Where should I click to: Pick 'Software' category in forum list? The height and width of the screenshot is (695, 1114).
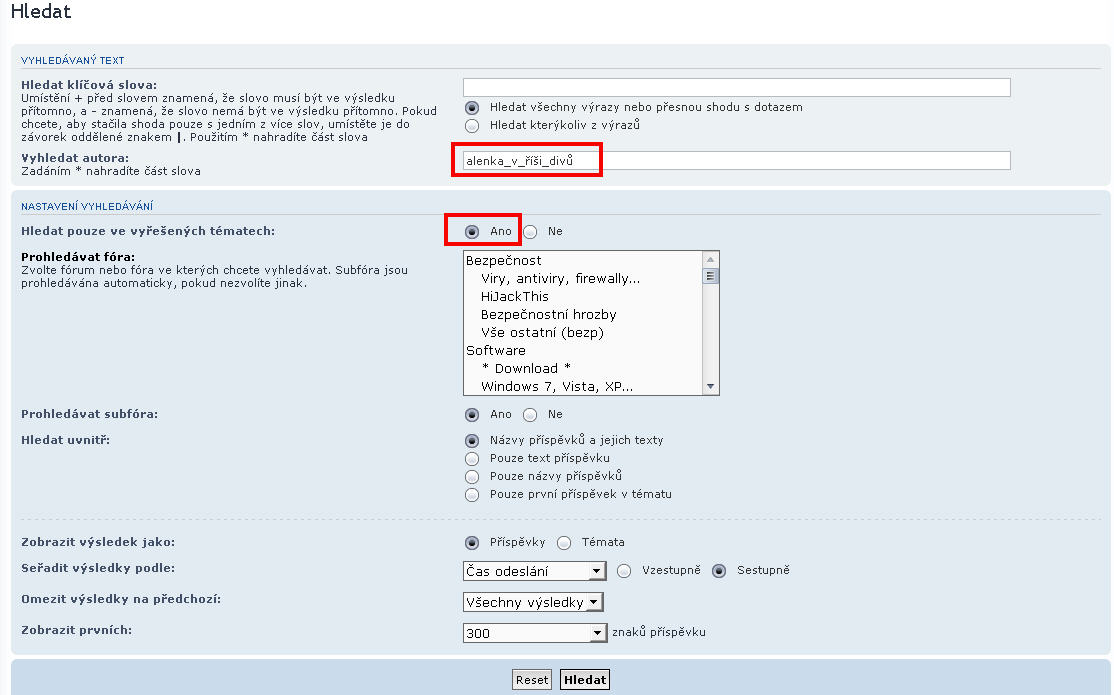coord(496,351)
